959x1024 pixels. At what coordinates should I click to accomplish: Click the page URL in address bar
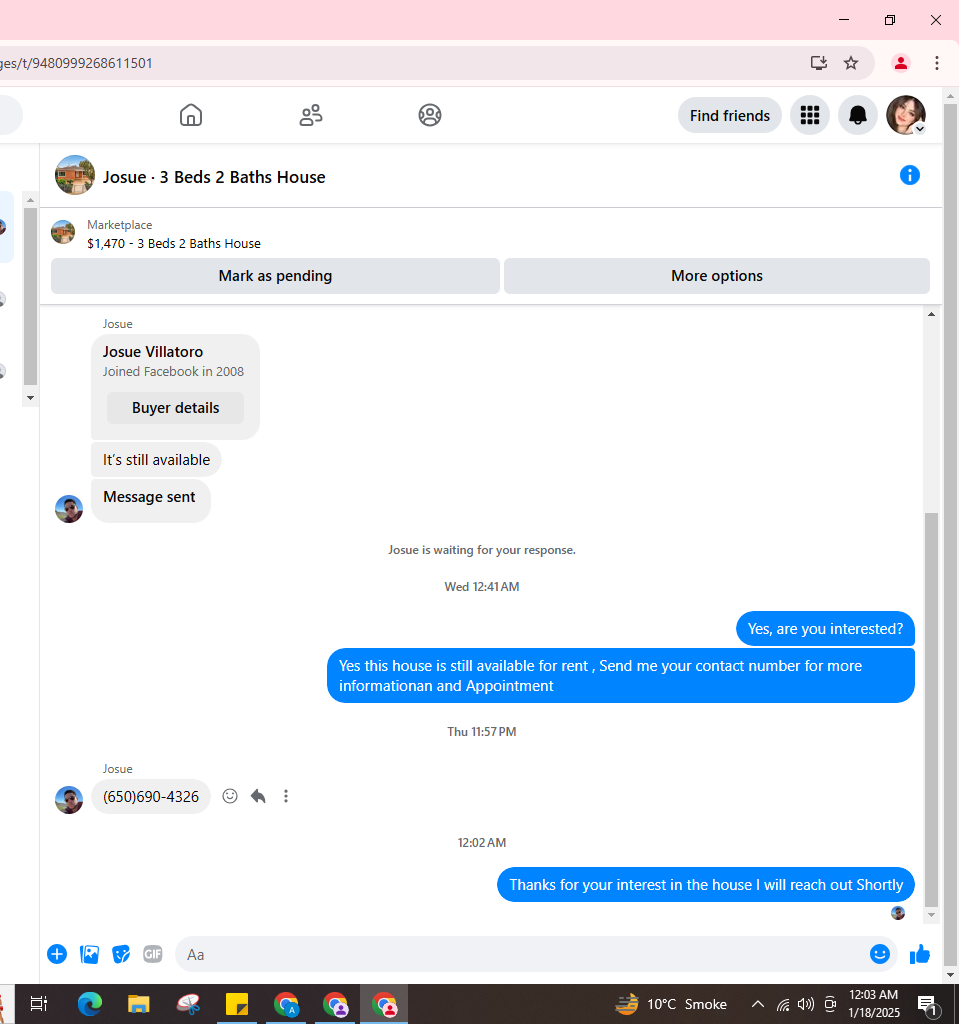click(x=76, y=63)
